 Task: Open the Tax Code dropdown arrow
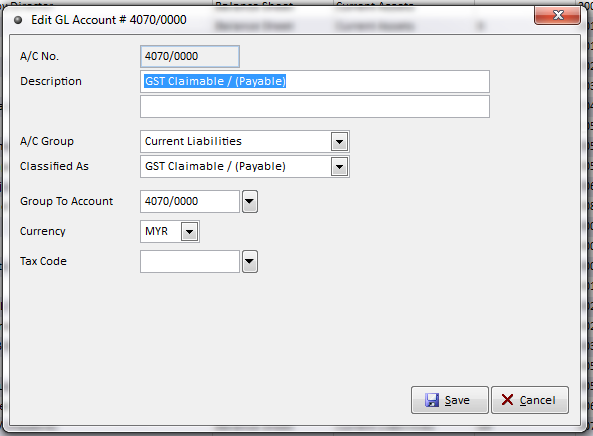250,261
